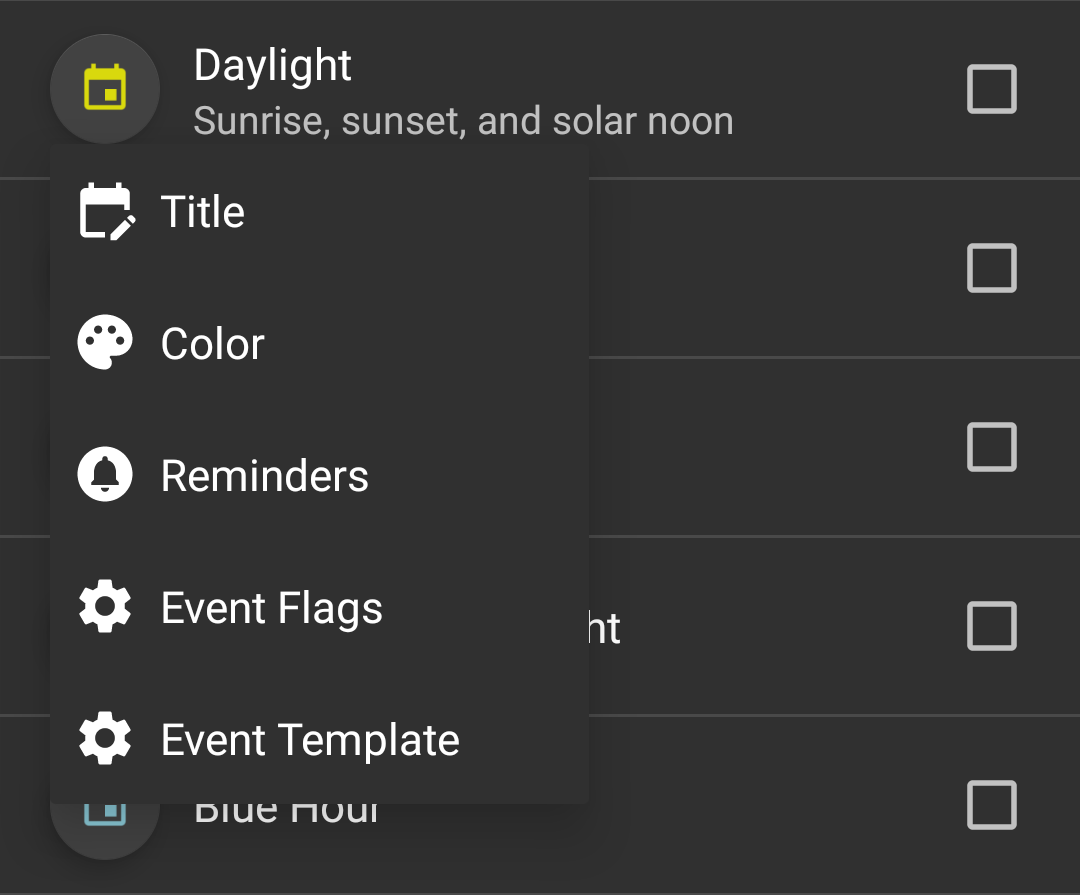Screen dimensions: 1080x895
Task: Click the Daylight event name
Action: point(272,66)
